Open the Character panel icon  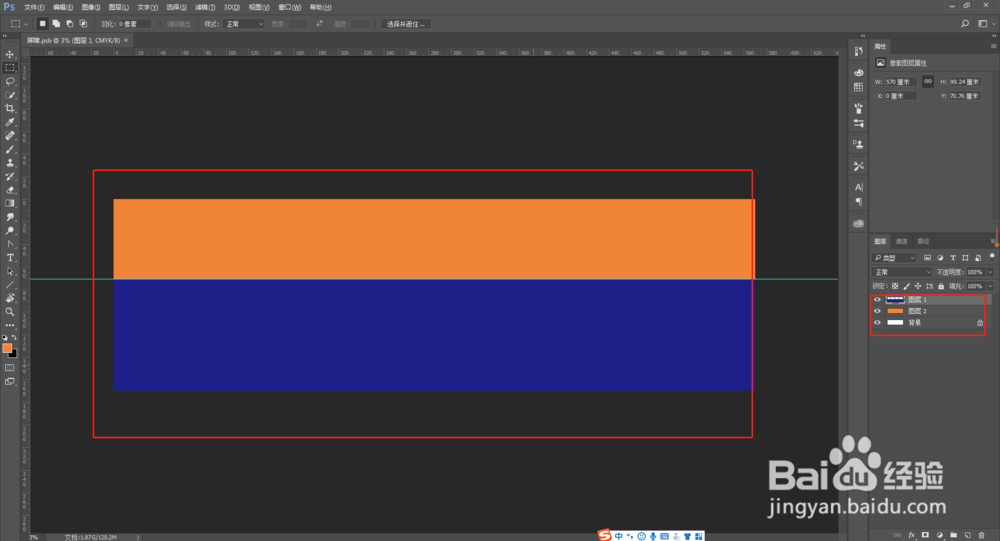point(858,187)
